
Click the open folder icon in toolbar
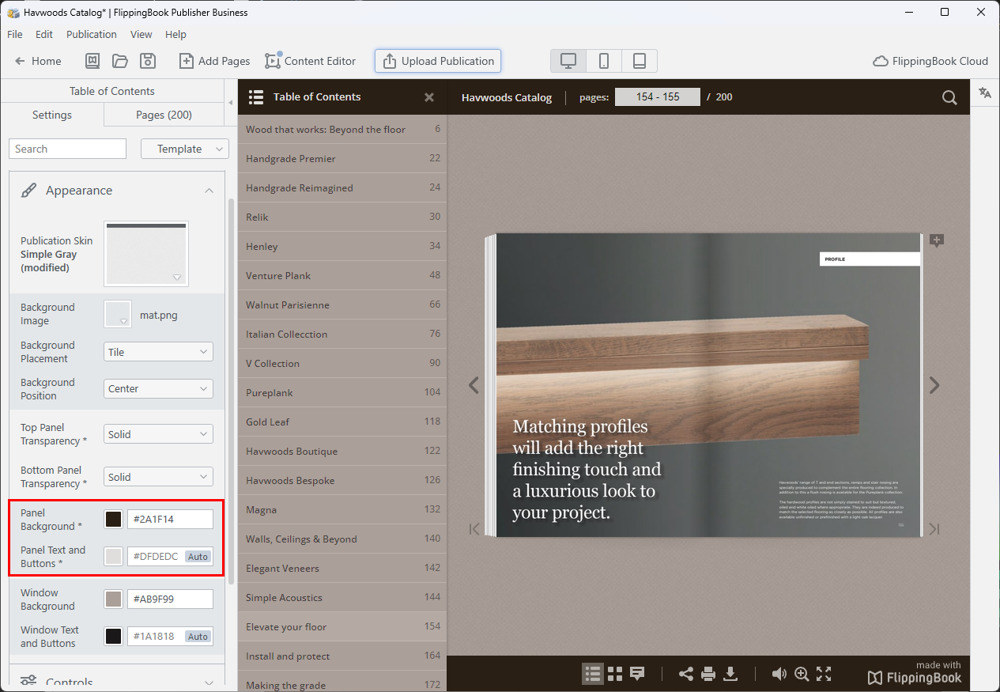tap(120, 61)
